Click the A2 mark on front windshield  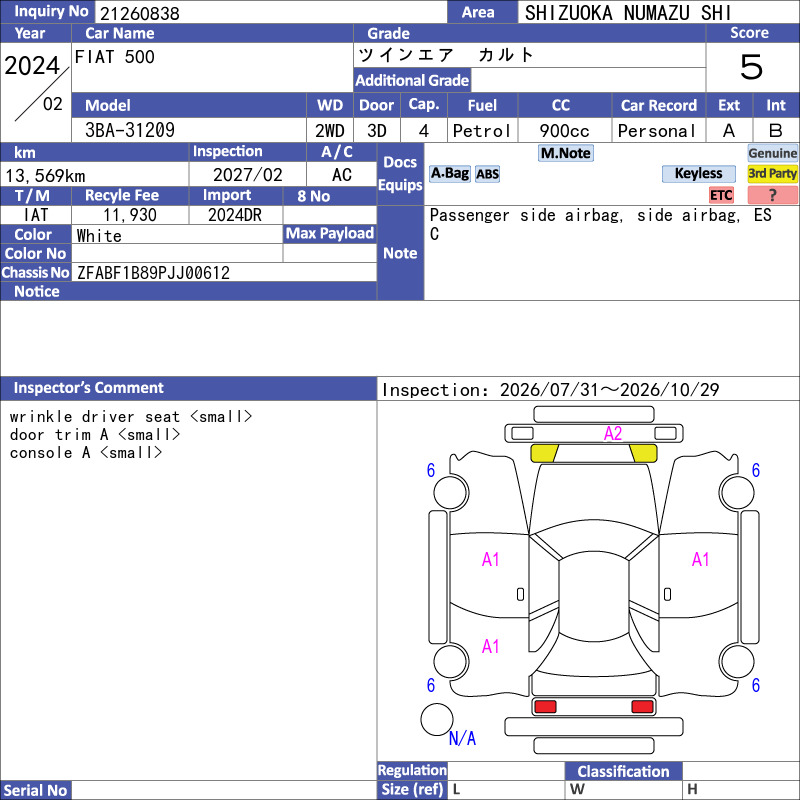(613, 434)
